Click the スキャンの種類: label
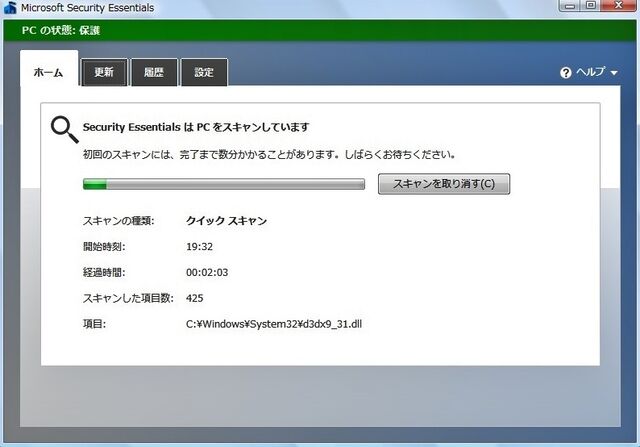The height and width of the screenshot is (447, 640). click(119, 221)
